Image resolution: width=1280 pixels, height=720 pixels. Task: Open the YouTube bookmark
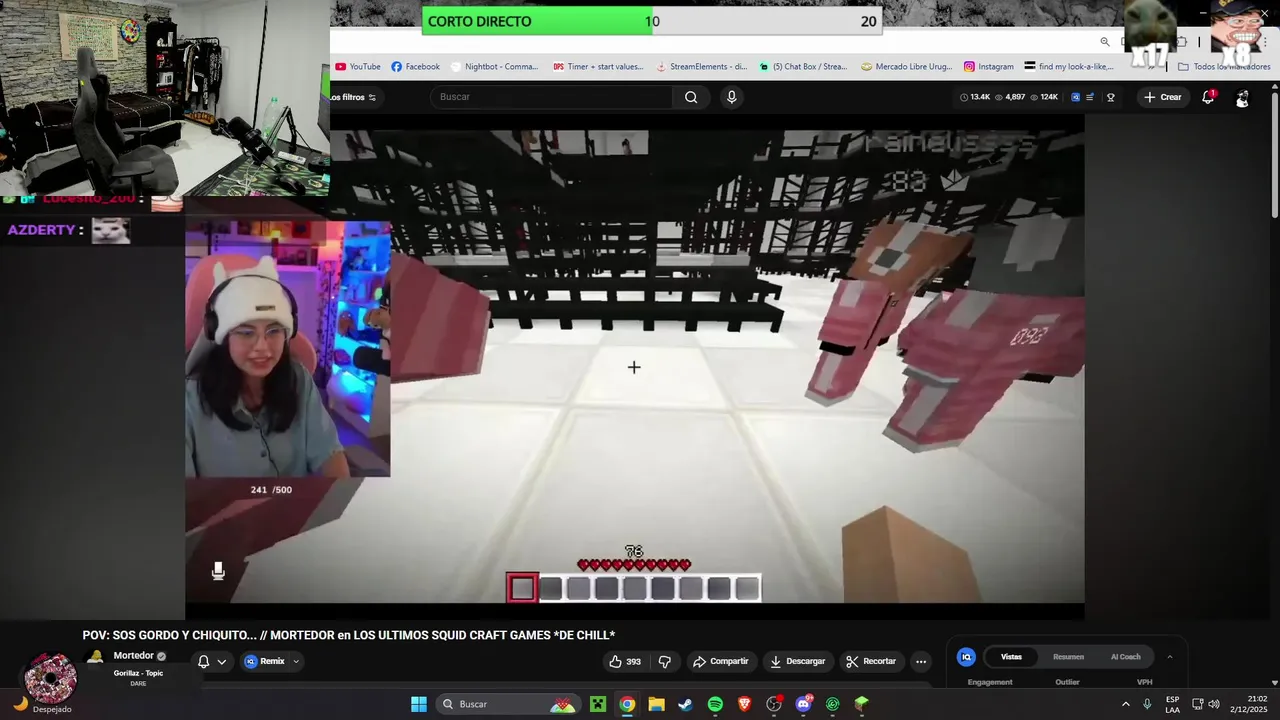pos(358,67)
